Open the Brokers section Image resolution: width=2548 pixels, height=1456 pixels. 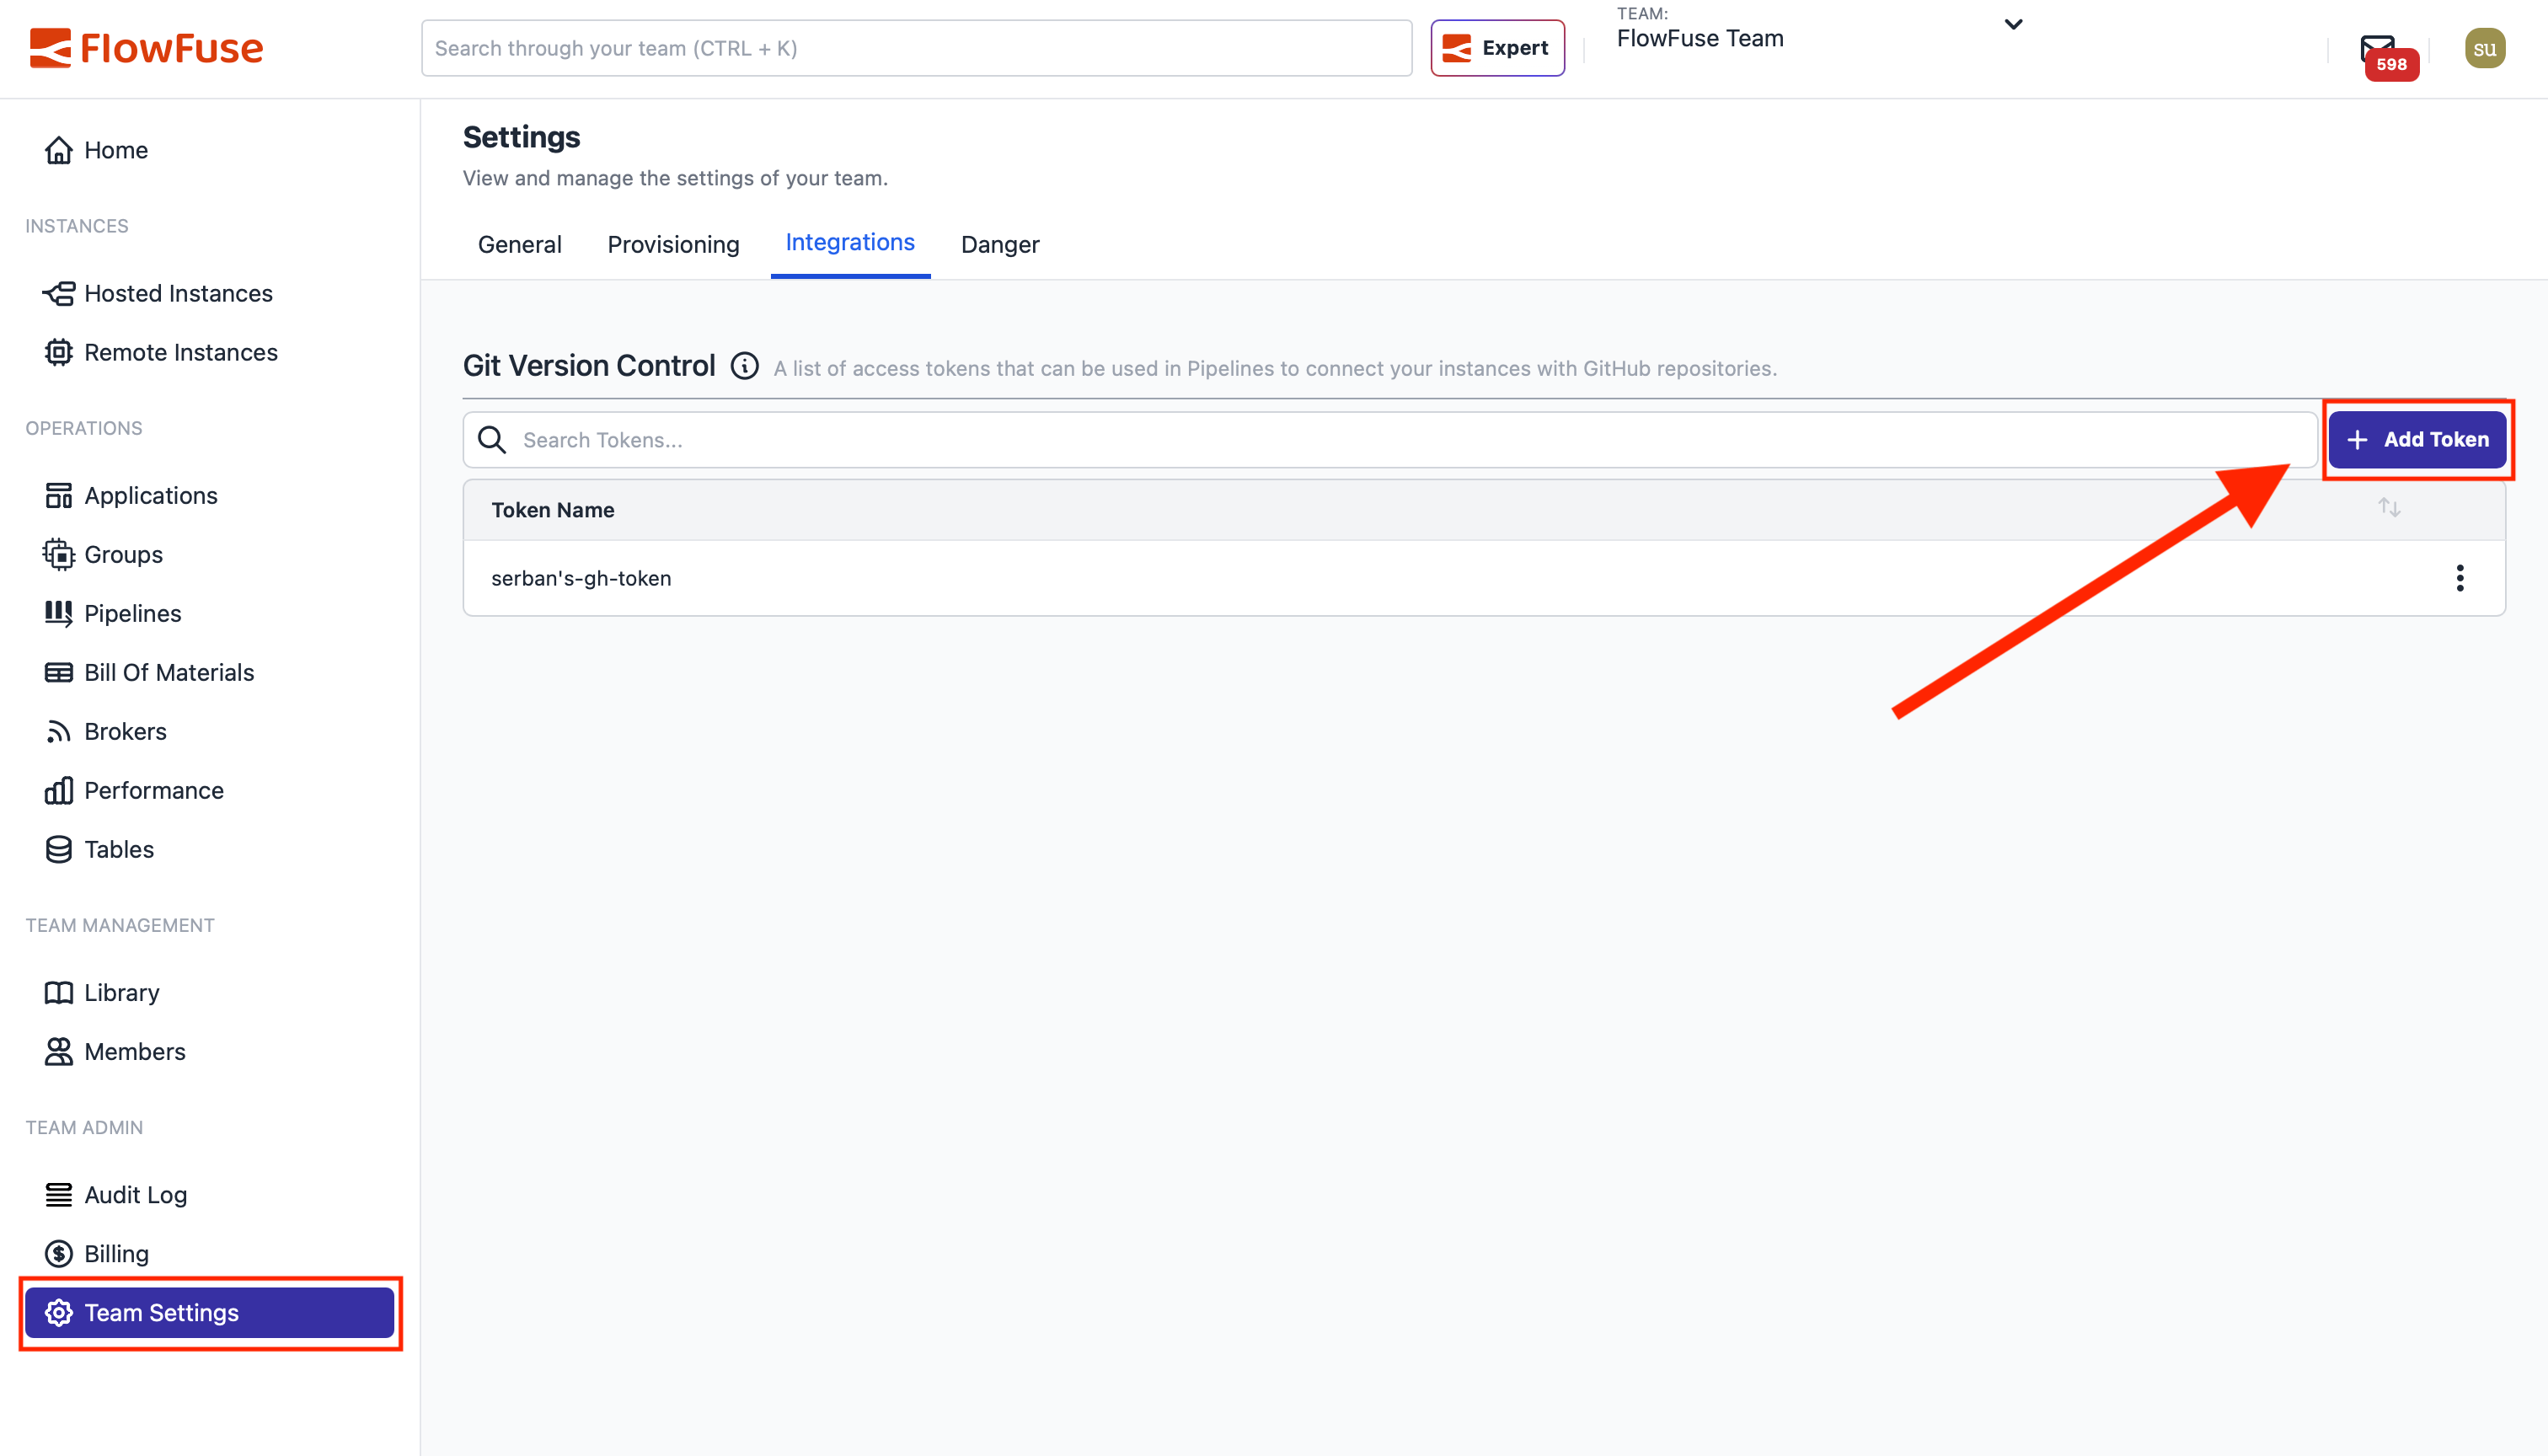coord(125,731)
